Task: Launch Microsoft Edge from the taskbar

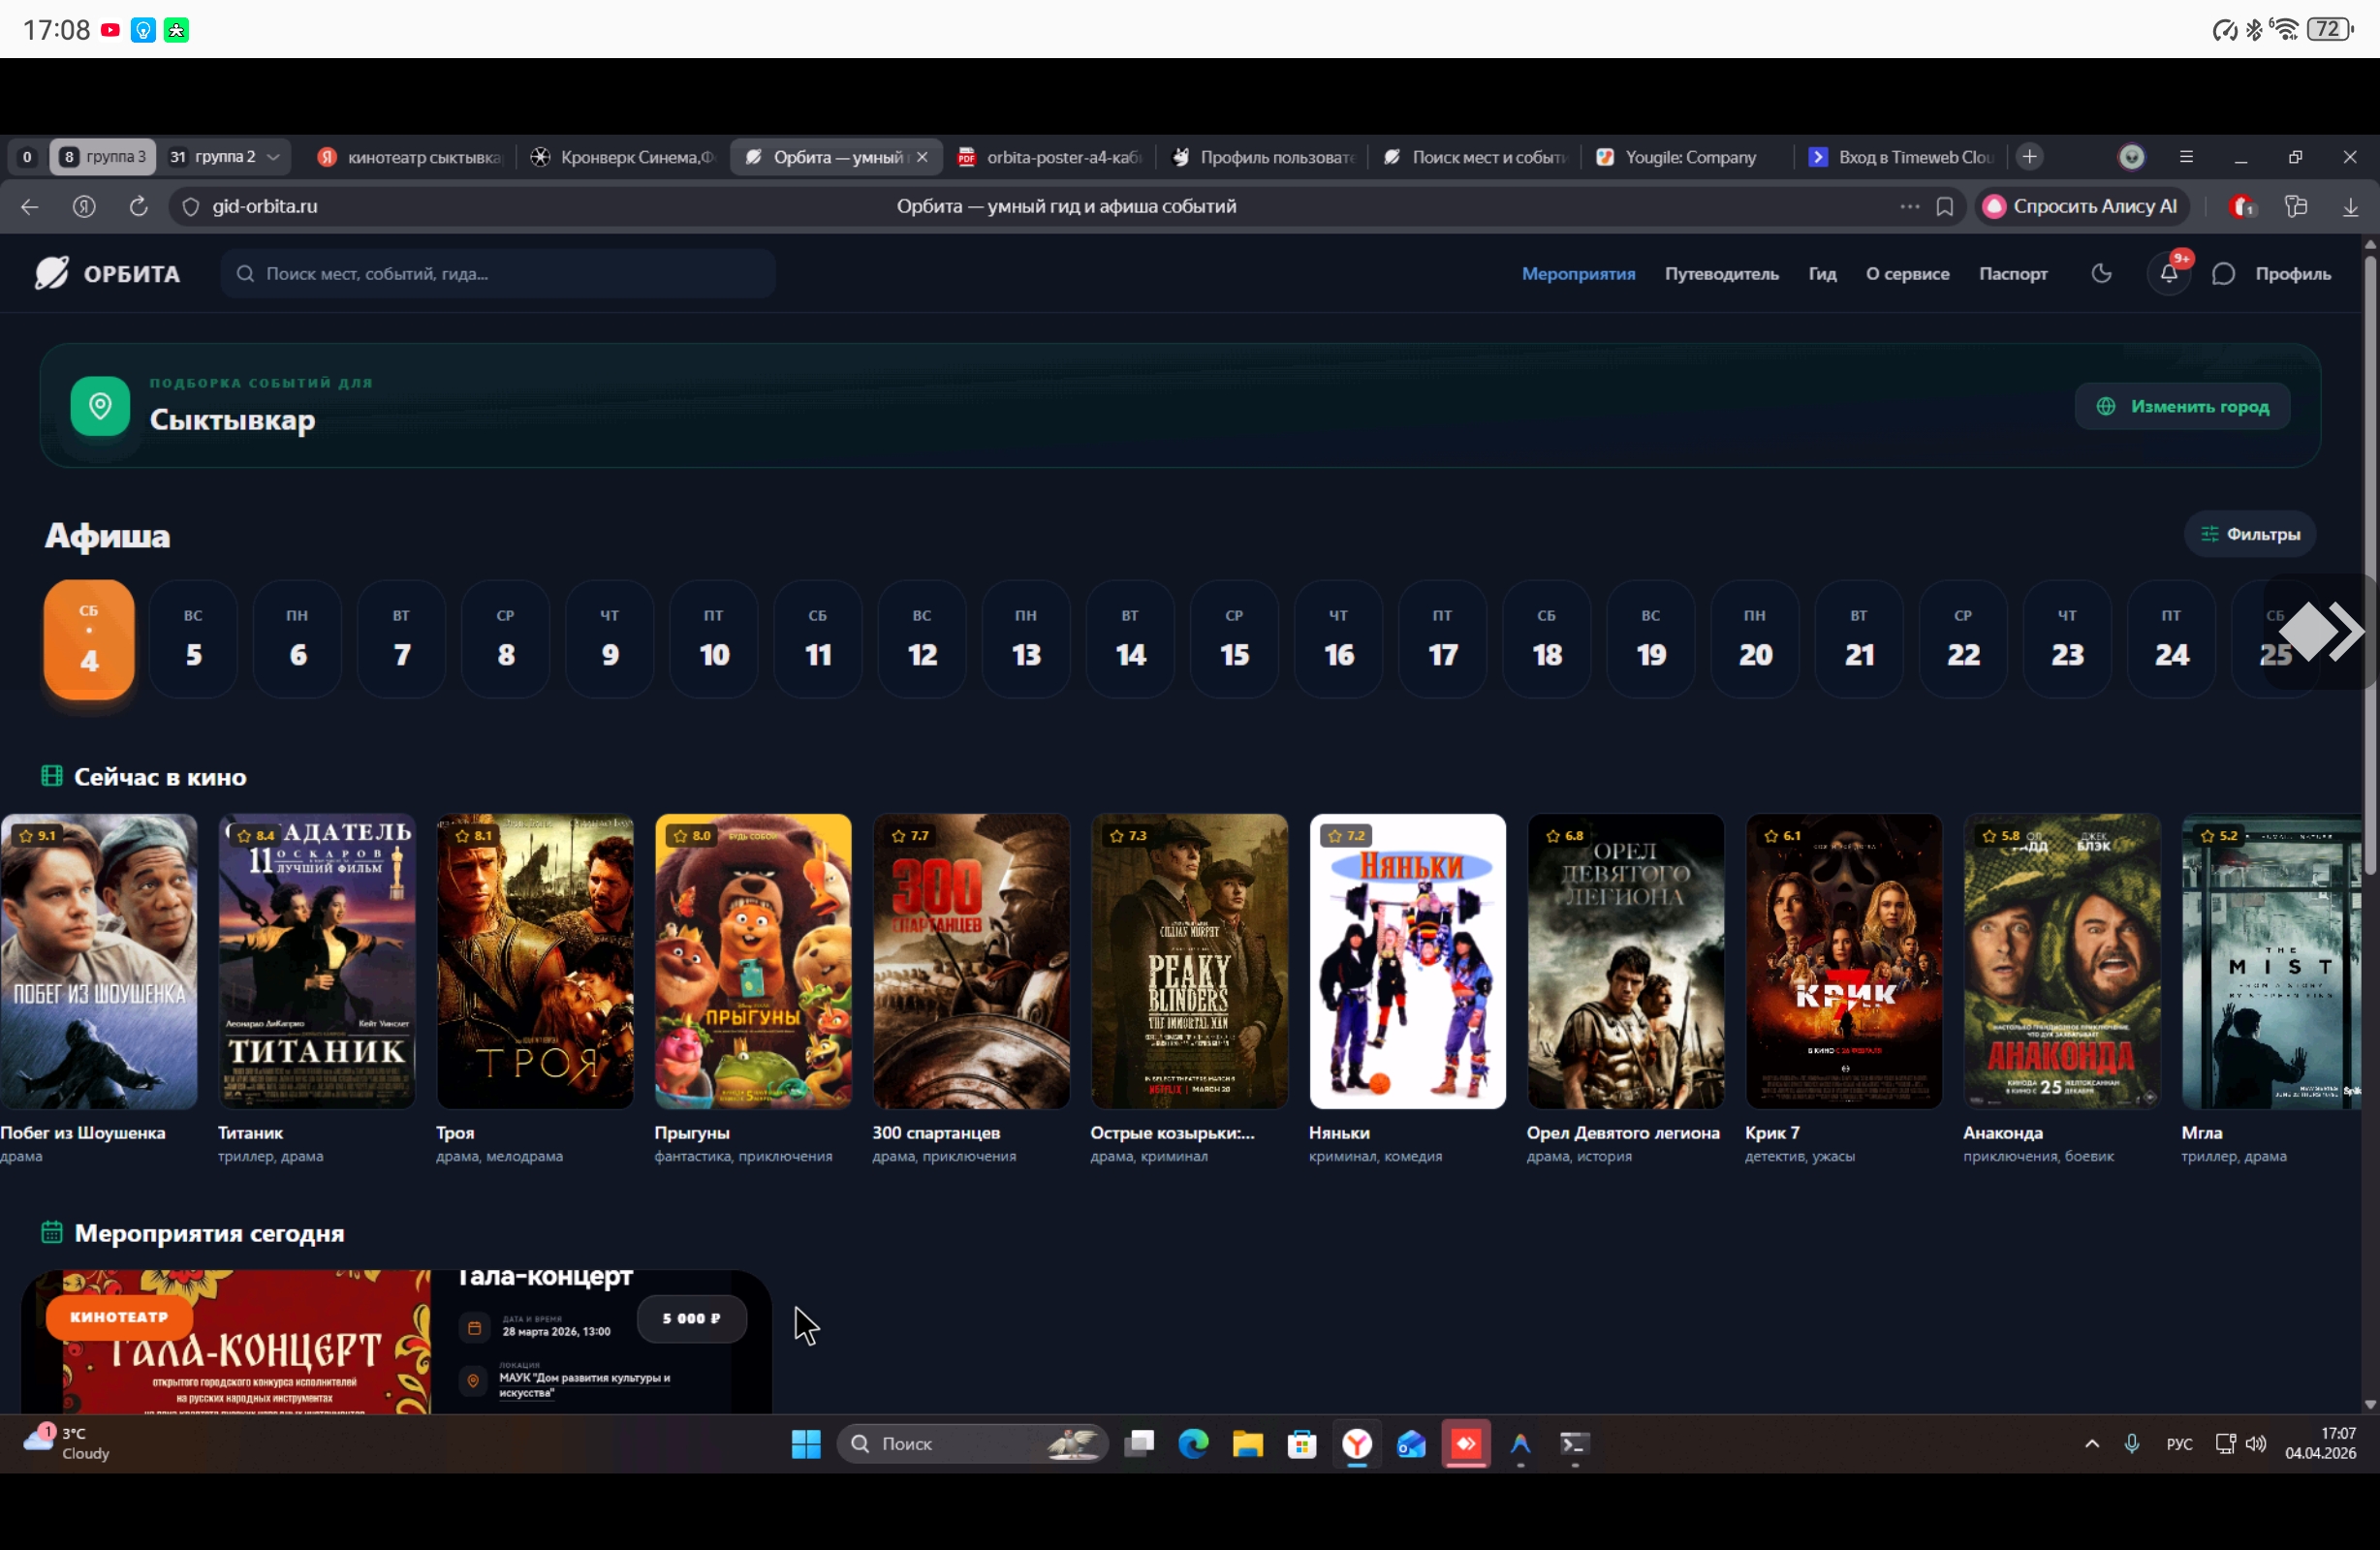Action: pyautogui.click(x=1193, y=1443)
